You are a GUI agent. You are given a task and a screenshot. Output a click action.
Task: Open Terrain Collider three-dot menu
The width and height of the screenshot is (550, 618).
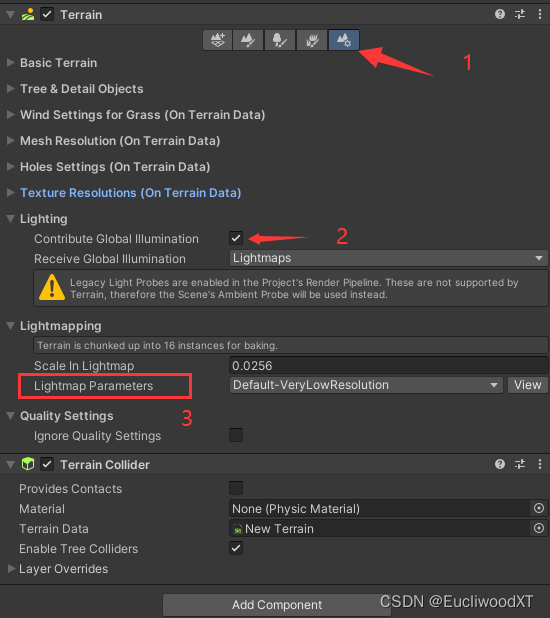click(540, 464)
